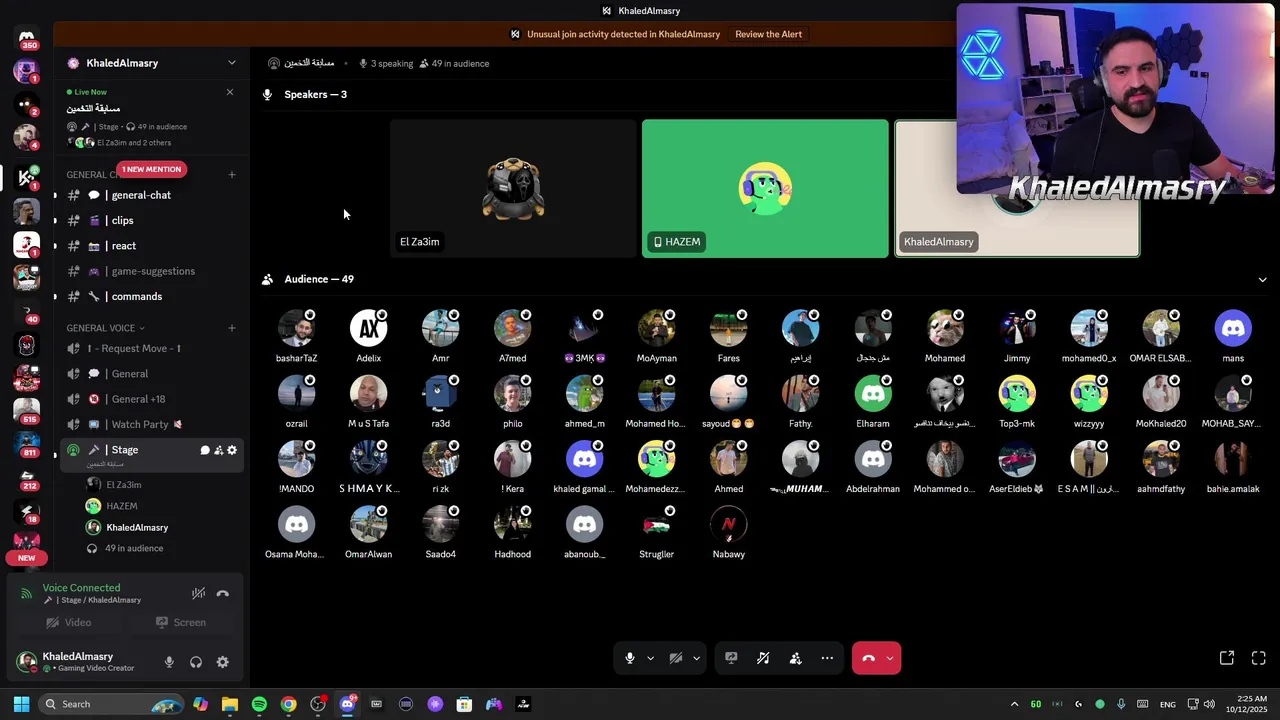Select HAZEM speaker tile
The height and width of the screenshot is (720, 1280).
[x=765, y=188]
